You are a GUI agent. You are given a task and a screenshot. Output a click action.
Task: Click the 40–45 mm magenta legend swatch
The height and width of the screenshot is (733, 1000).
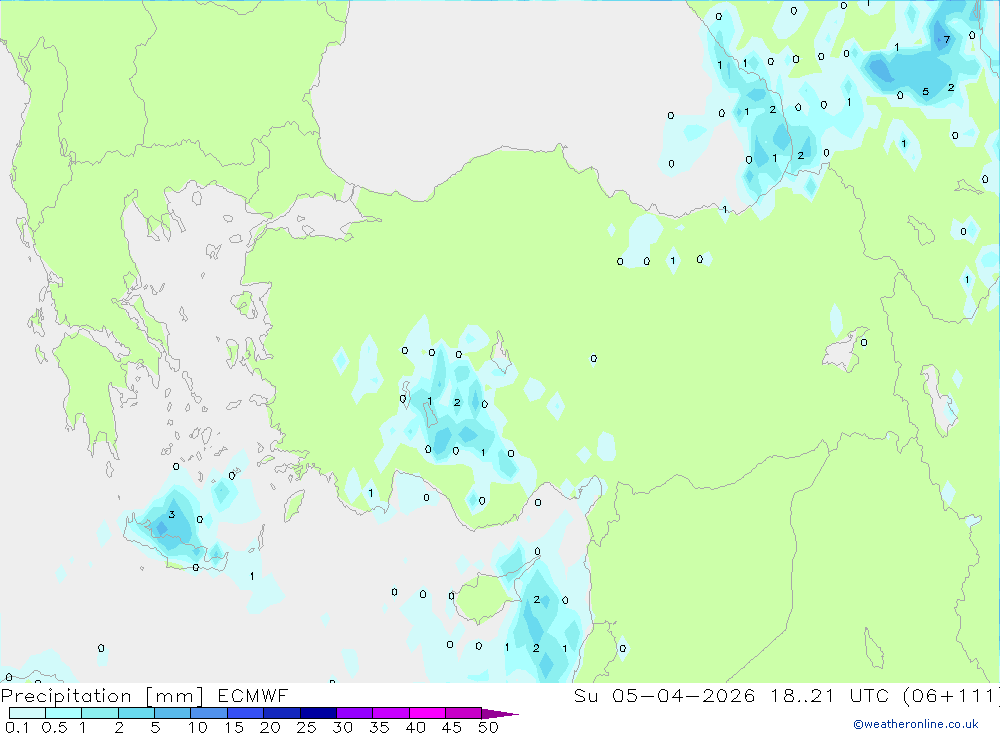(x=427, y=713)
